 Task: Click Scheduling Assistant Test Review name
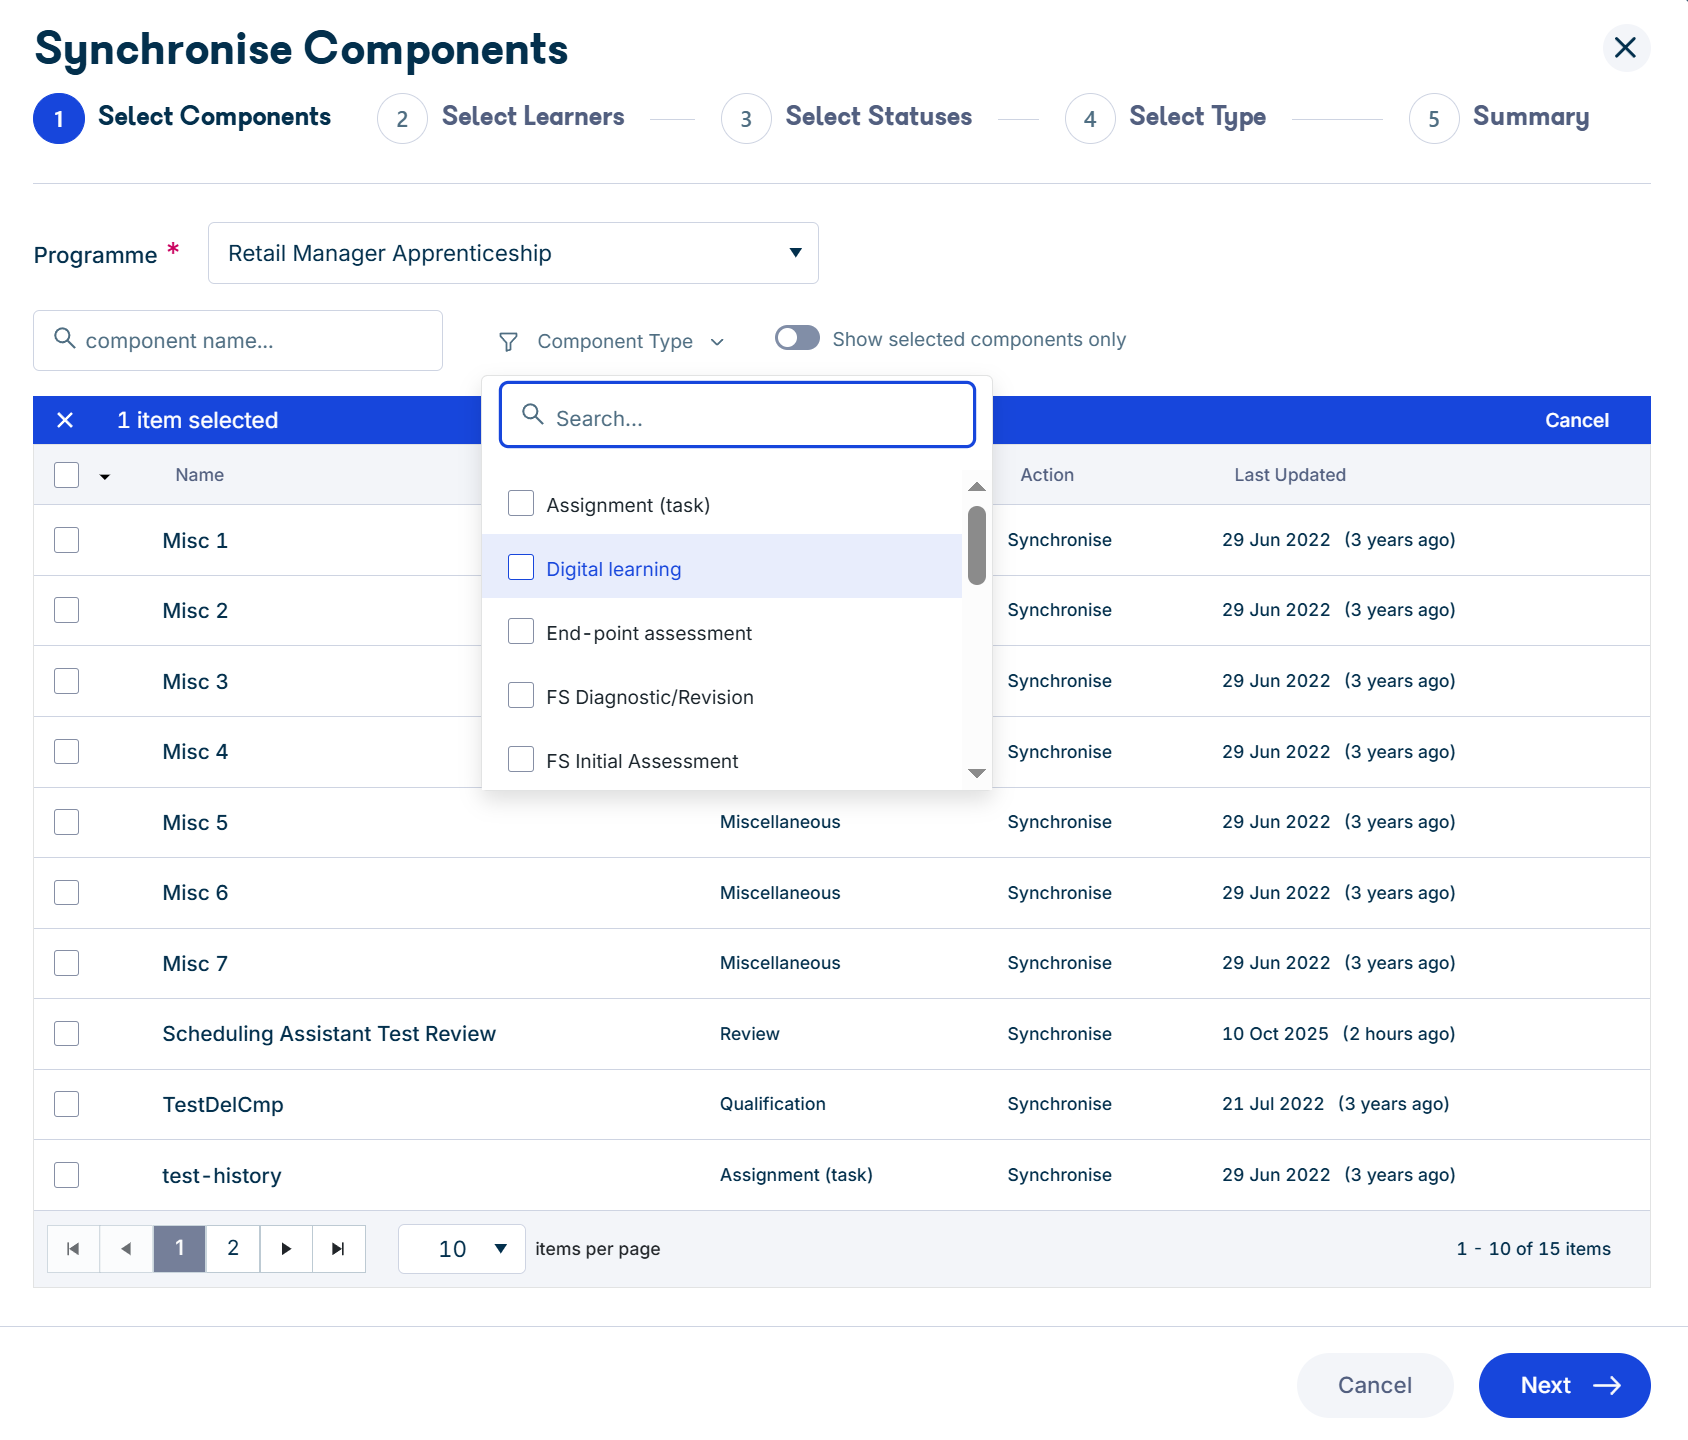(329, 1034)
